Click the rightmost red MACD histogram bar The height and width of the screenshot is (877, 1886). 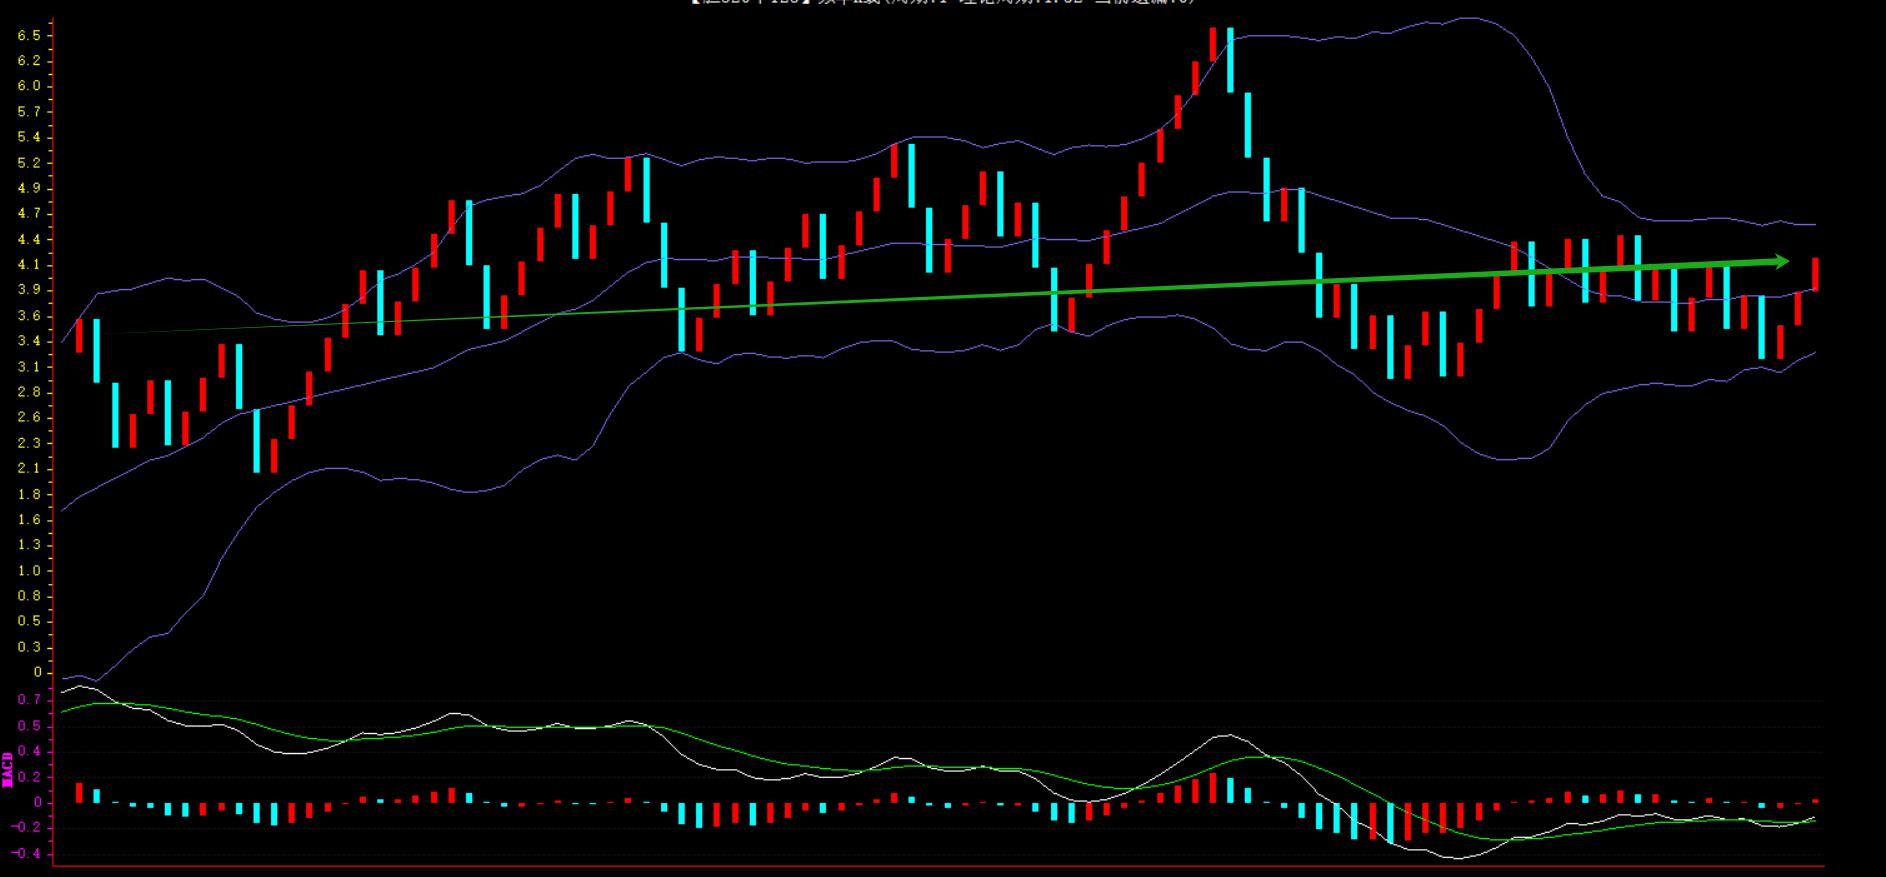pyautogui.click(x=1815, y=801)
